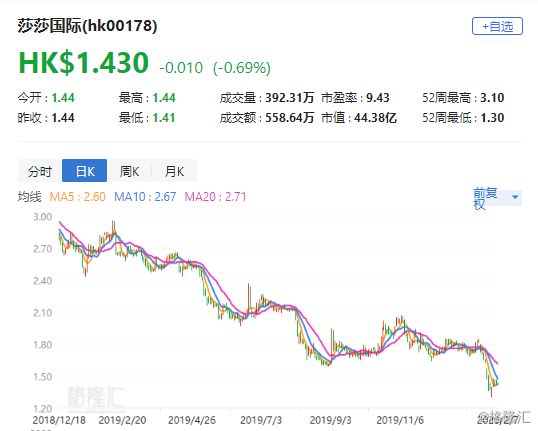Select the 最低 value 1.41
The image size is (538, 431).
tap(164, 118)
